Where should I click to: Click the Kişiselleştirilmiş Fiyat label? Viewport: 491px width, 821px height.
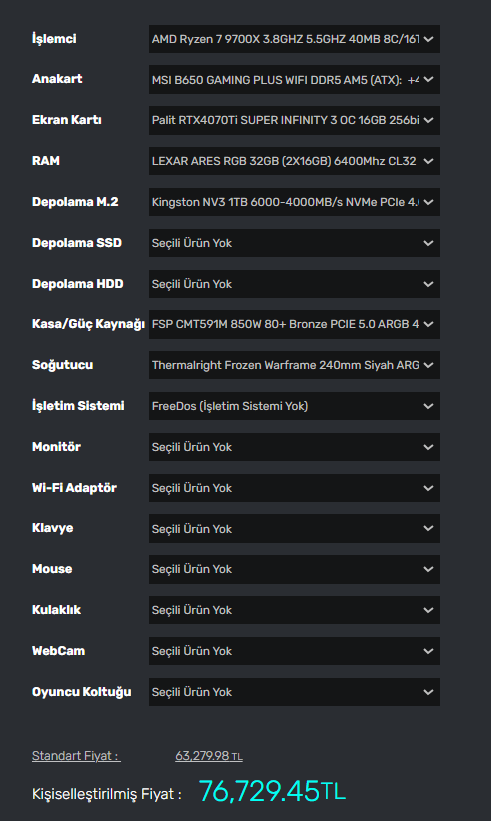(107, 794)
